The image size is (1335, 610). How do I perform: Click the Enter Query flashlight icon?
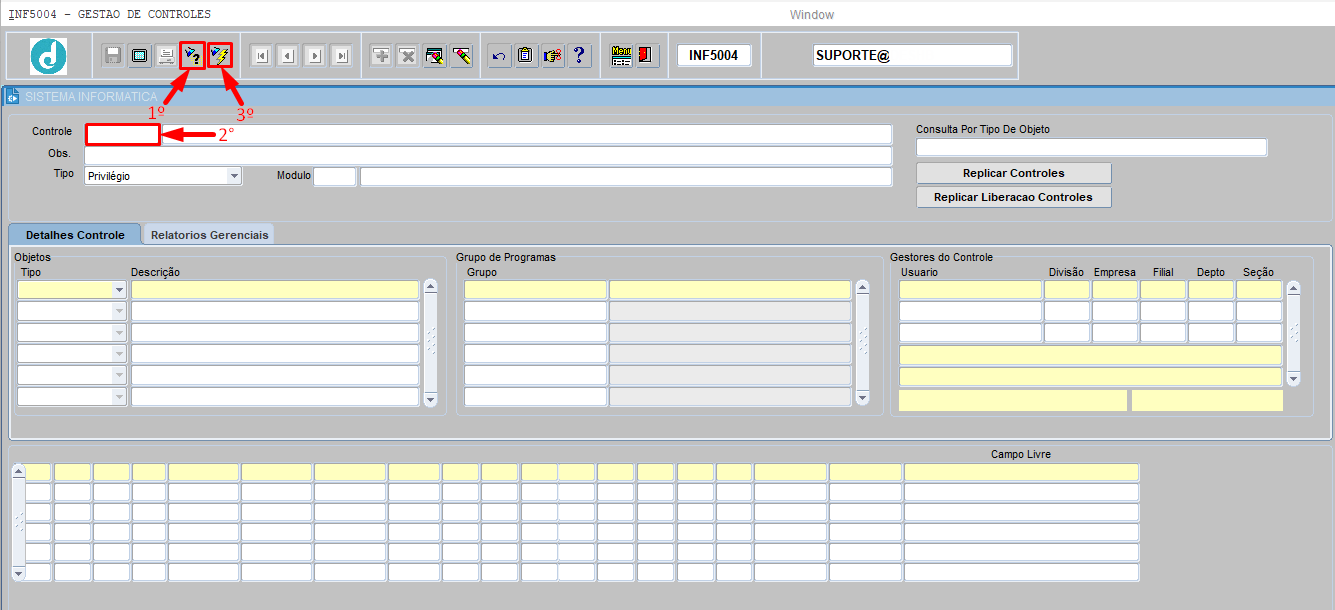click(x=193, y=56)
